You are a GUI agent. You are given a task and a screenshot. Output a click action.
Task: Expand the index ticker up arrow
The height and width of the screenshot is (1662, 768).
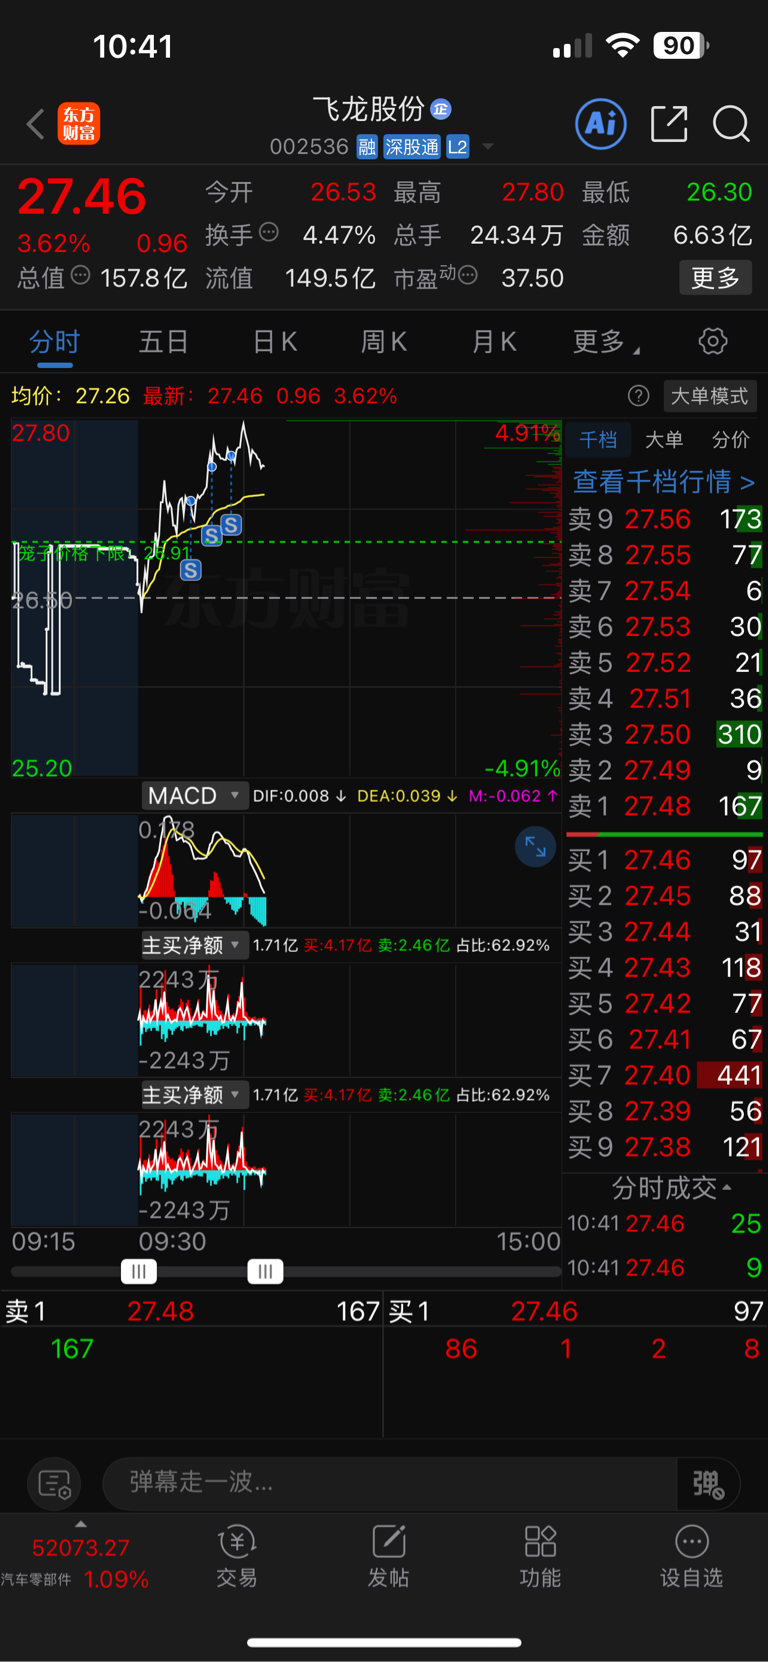tap(81, 1524)
